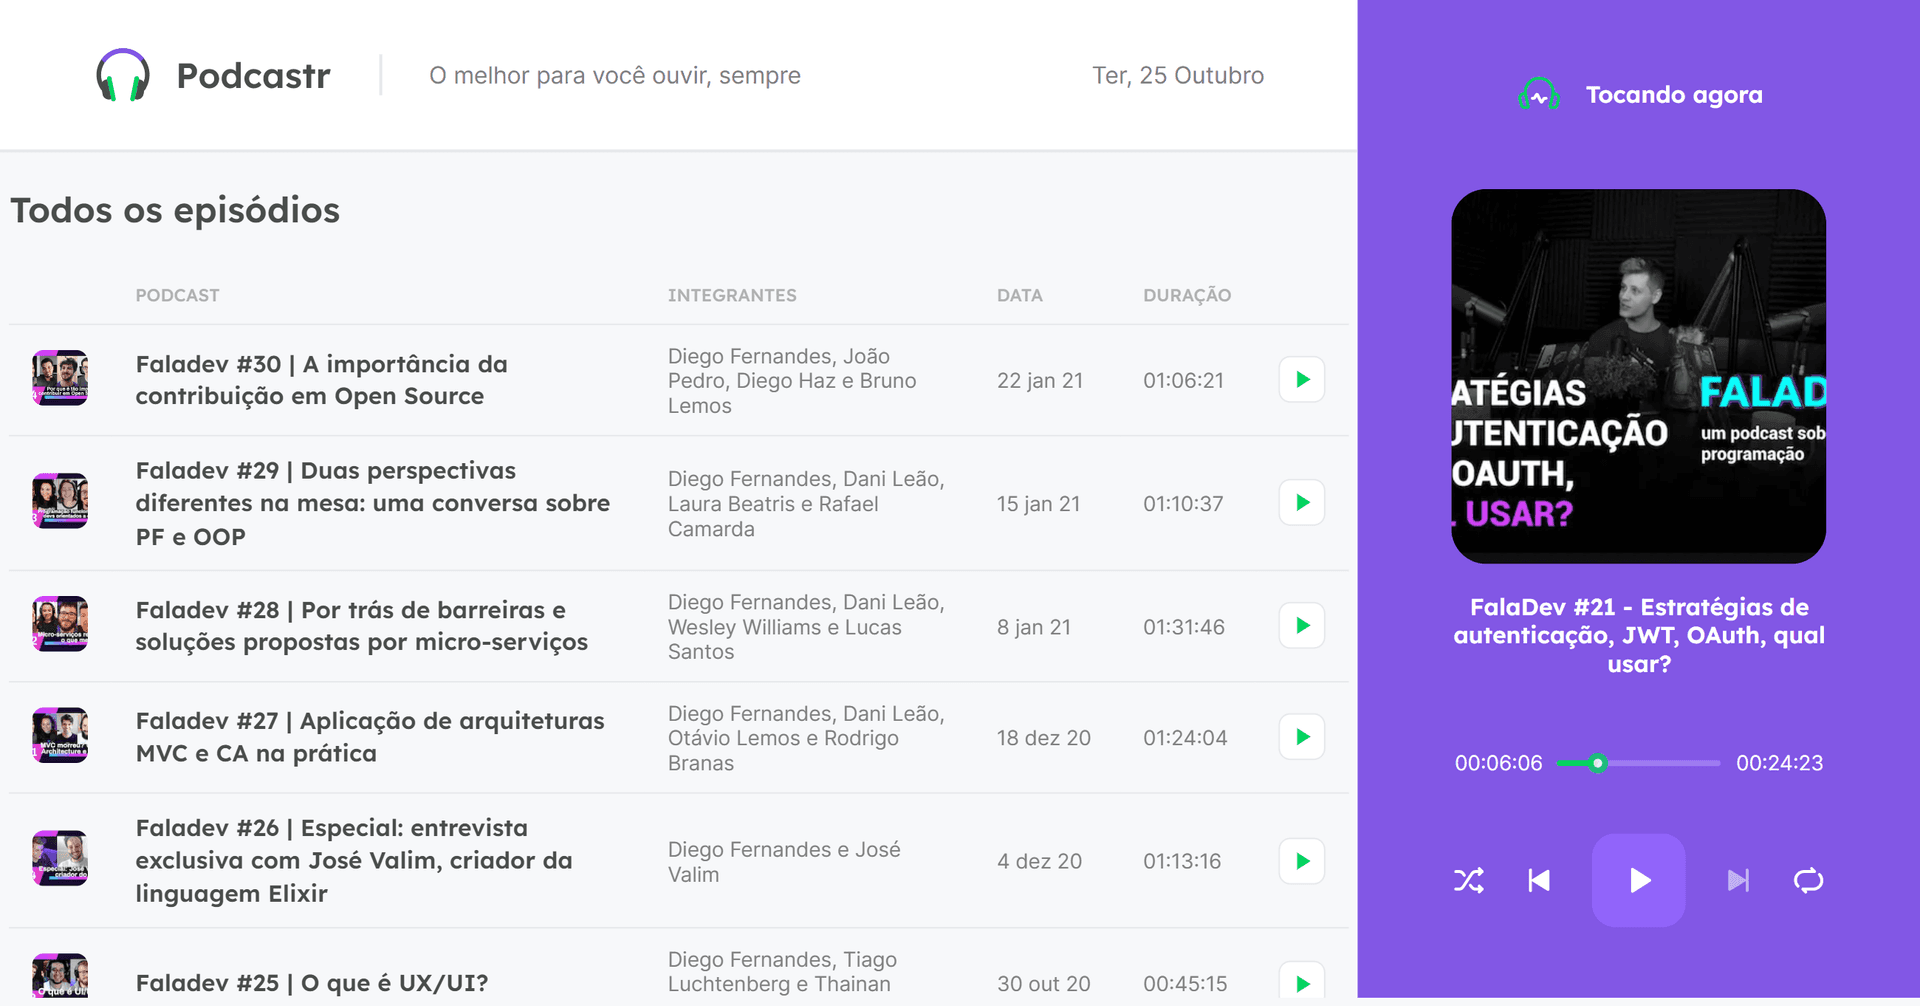Open Faladev #30 episode title link

pos(322,380)
